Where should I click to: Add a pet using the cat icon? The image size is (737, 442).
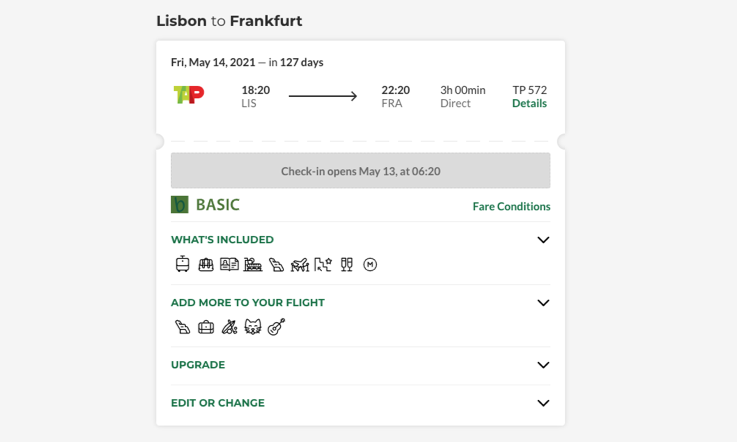253,327
